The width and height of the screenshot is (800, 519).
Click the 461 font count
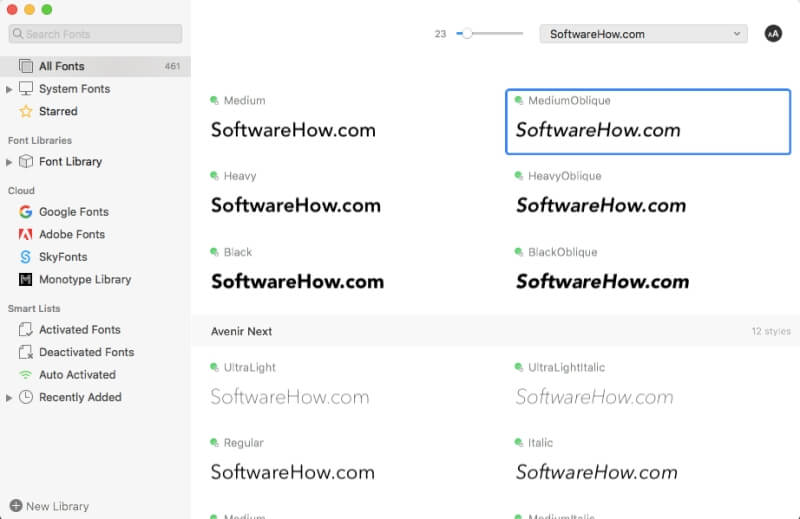click(x=172, y=66)
